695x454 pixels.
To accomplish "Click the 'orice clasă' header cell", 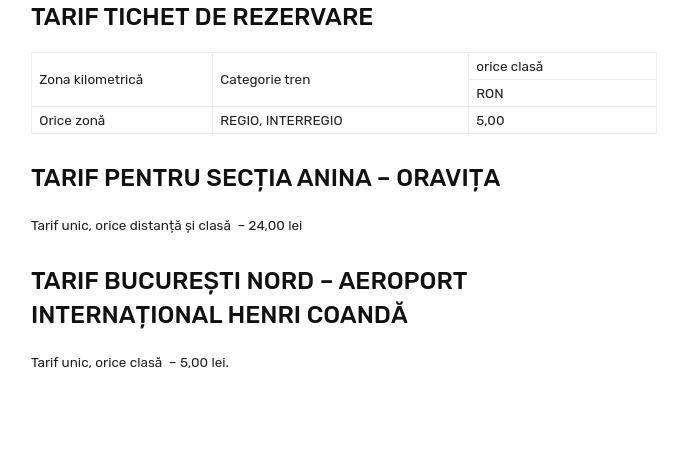I will point(509,66).
